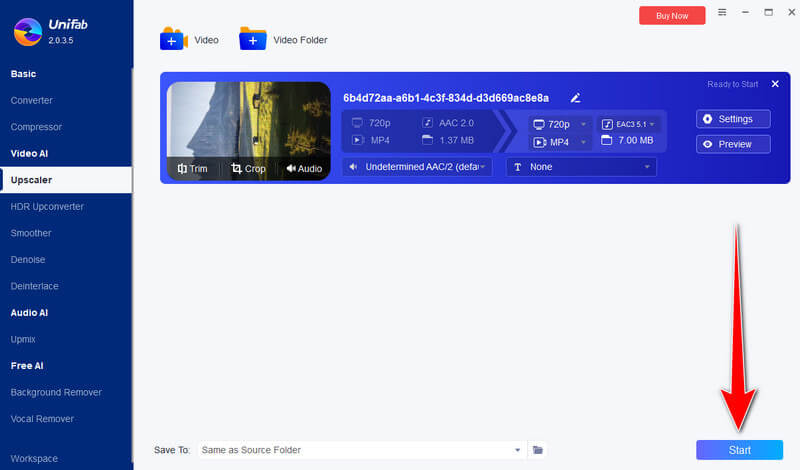Viewport: 800px width, 470px height.
Task: Remove the video task with X icon
Action: (775, 85)
